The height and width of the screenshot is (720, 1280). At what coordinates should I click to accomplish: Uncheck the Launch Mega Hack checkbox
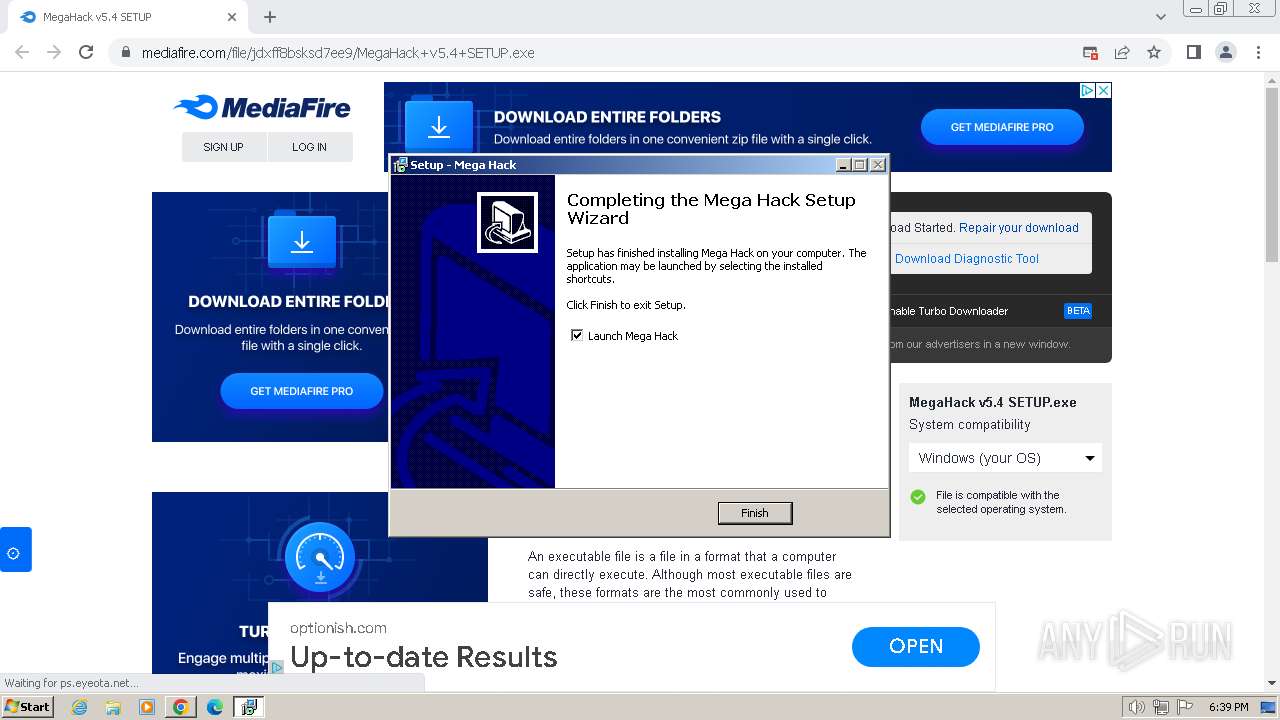click(577, 336)
